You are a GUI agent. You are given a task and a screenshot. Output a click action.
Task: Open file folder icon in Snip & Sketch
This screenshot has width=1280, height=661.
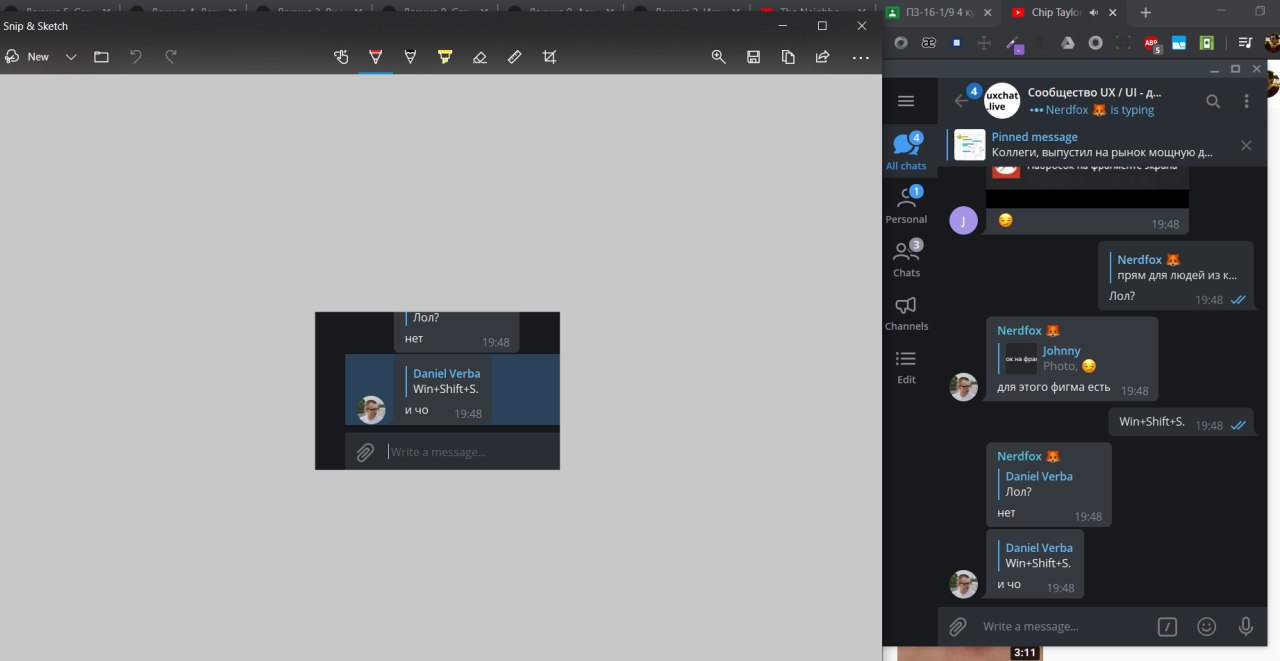(101, 57)
